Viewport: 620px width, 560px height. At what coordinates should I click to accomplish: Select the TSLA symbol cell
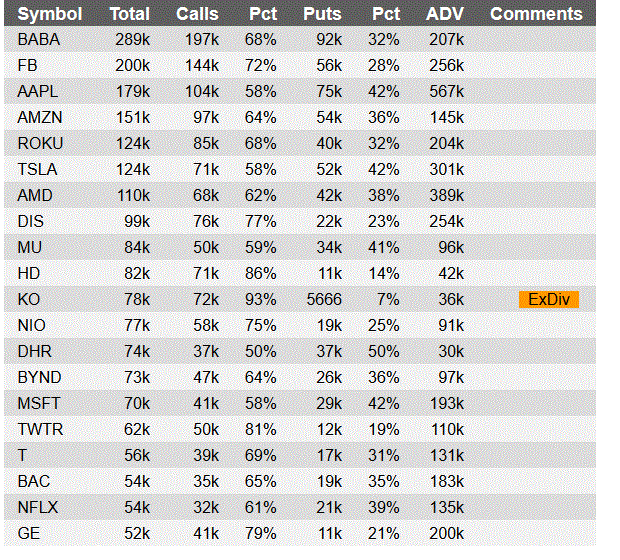click(x=38, y=170)
